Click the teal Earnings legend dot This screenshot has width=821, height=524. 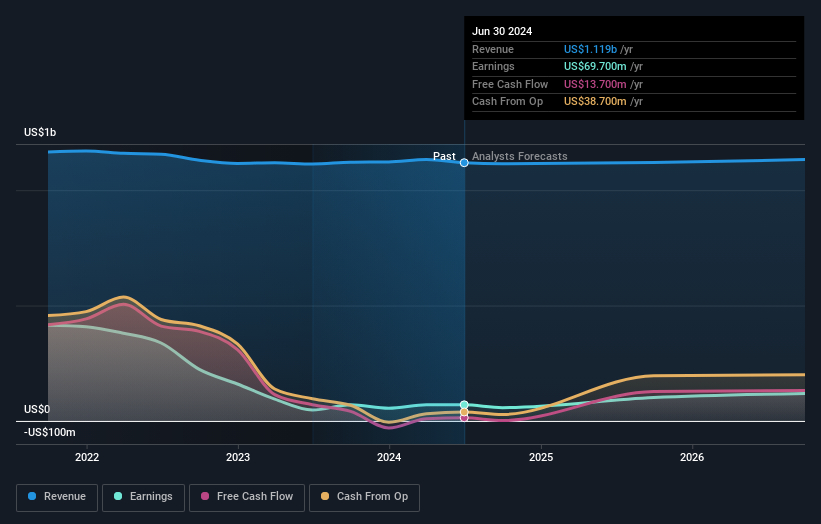coord(118,496)
